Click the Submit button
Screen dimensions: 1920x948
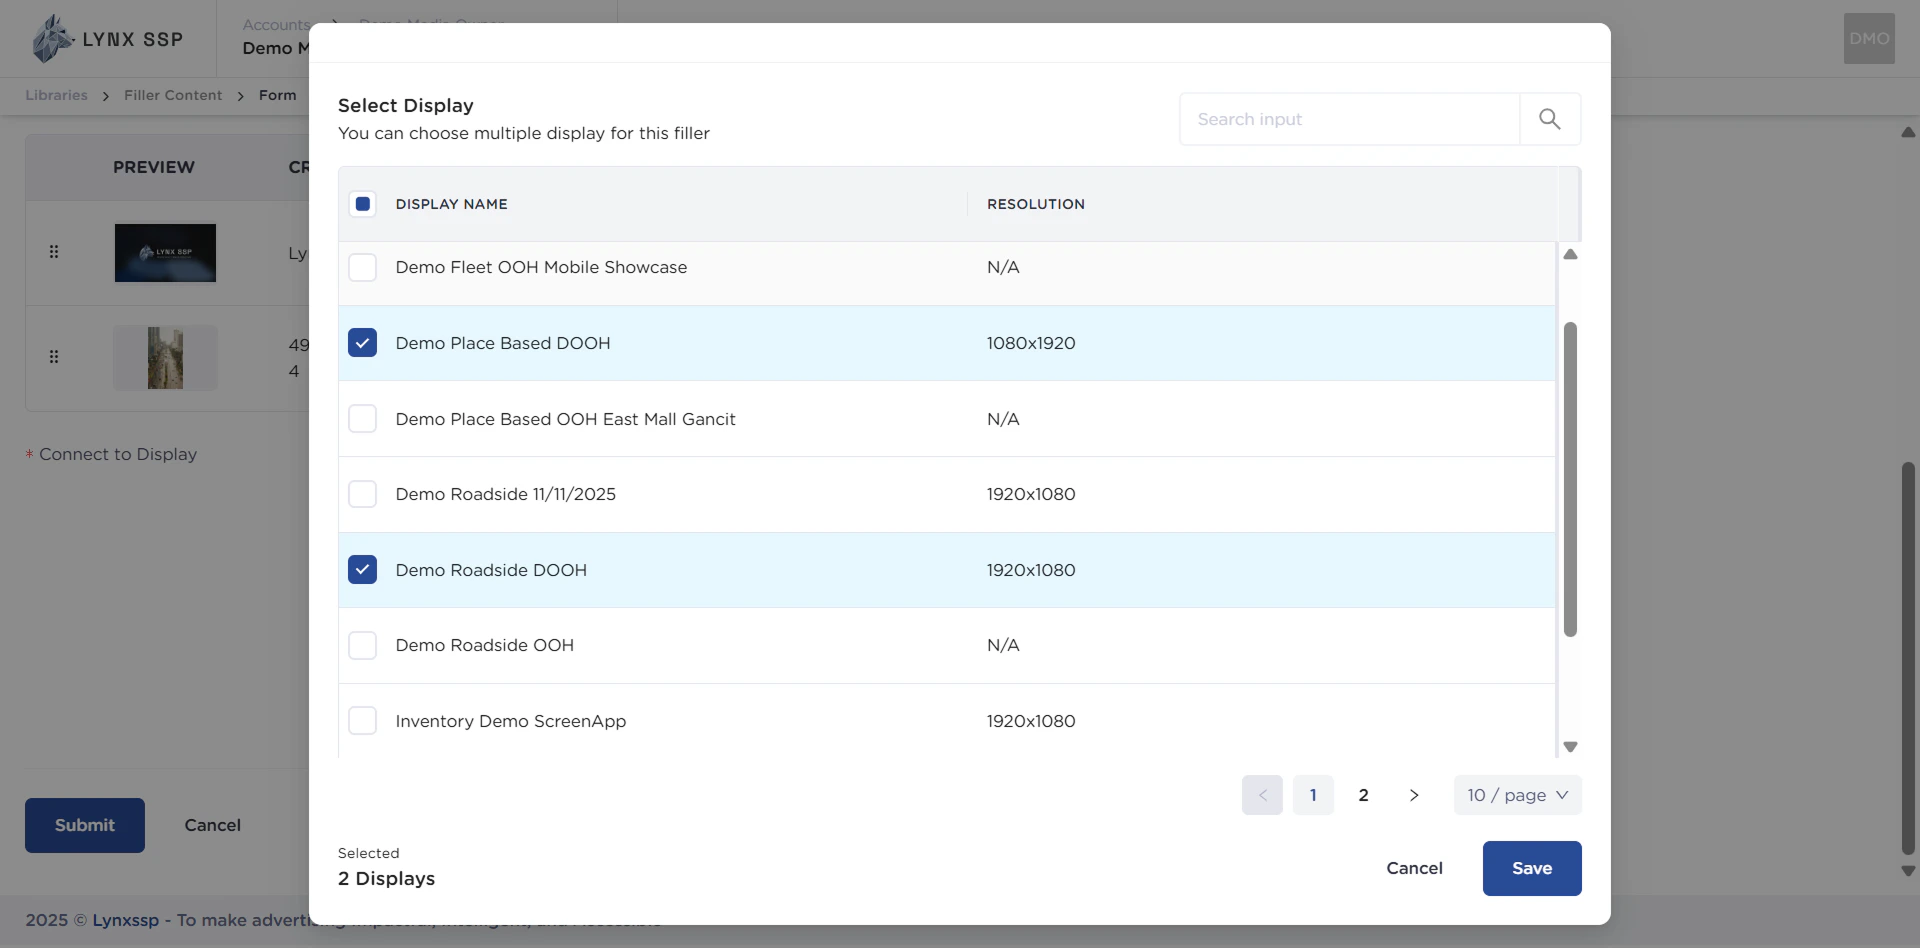[x=84, y=825]
